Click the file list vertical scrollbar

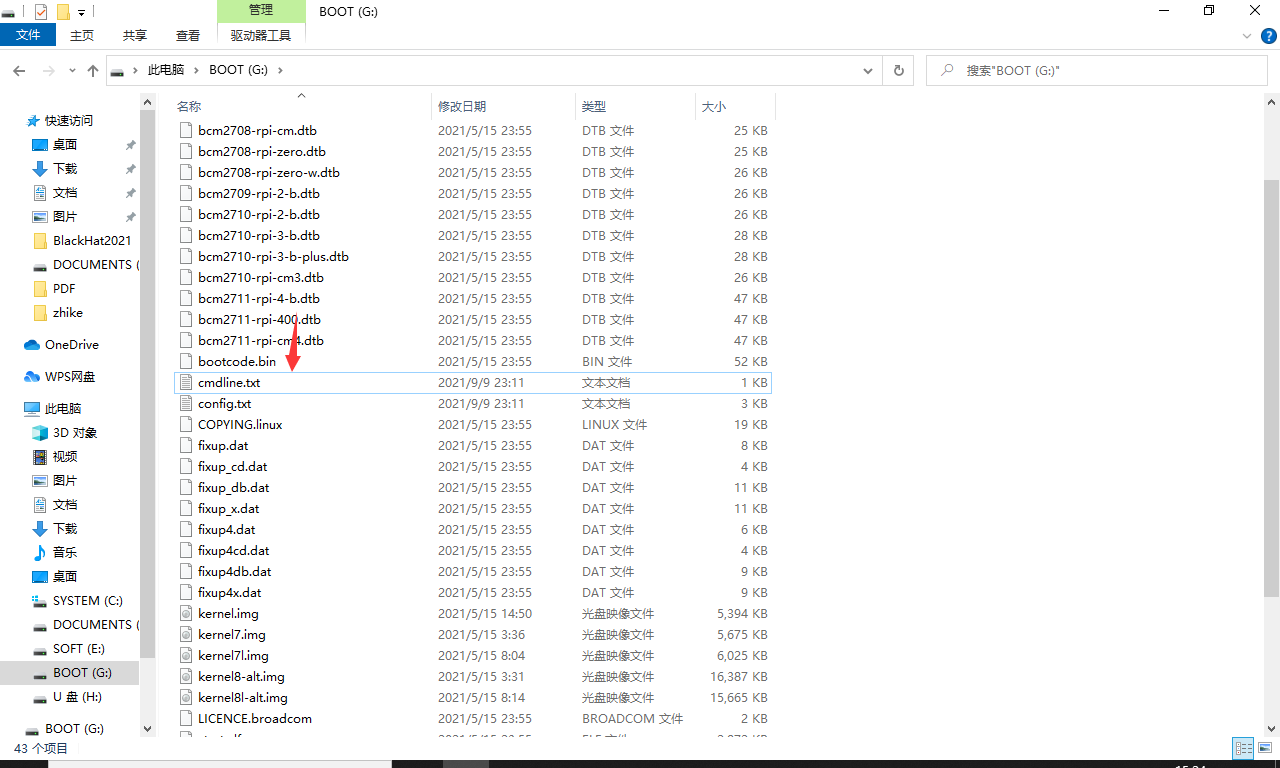[1271, 390]
